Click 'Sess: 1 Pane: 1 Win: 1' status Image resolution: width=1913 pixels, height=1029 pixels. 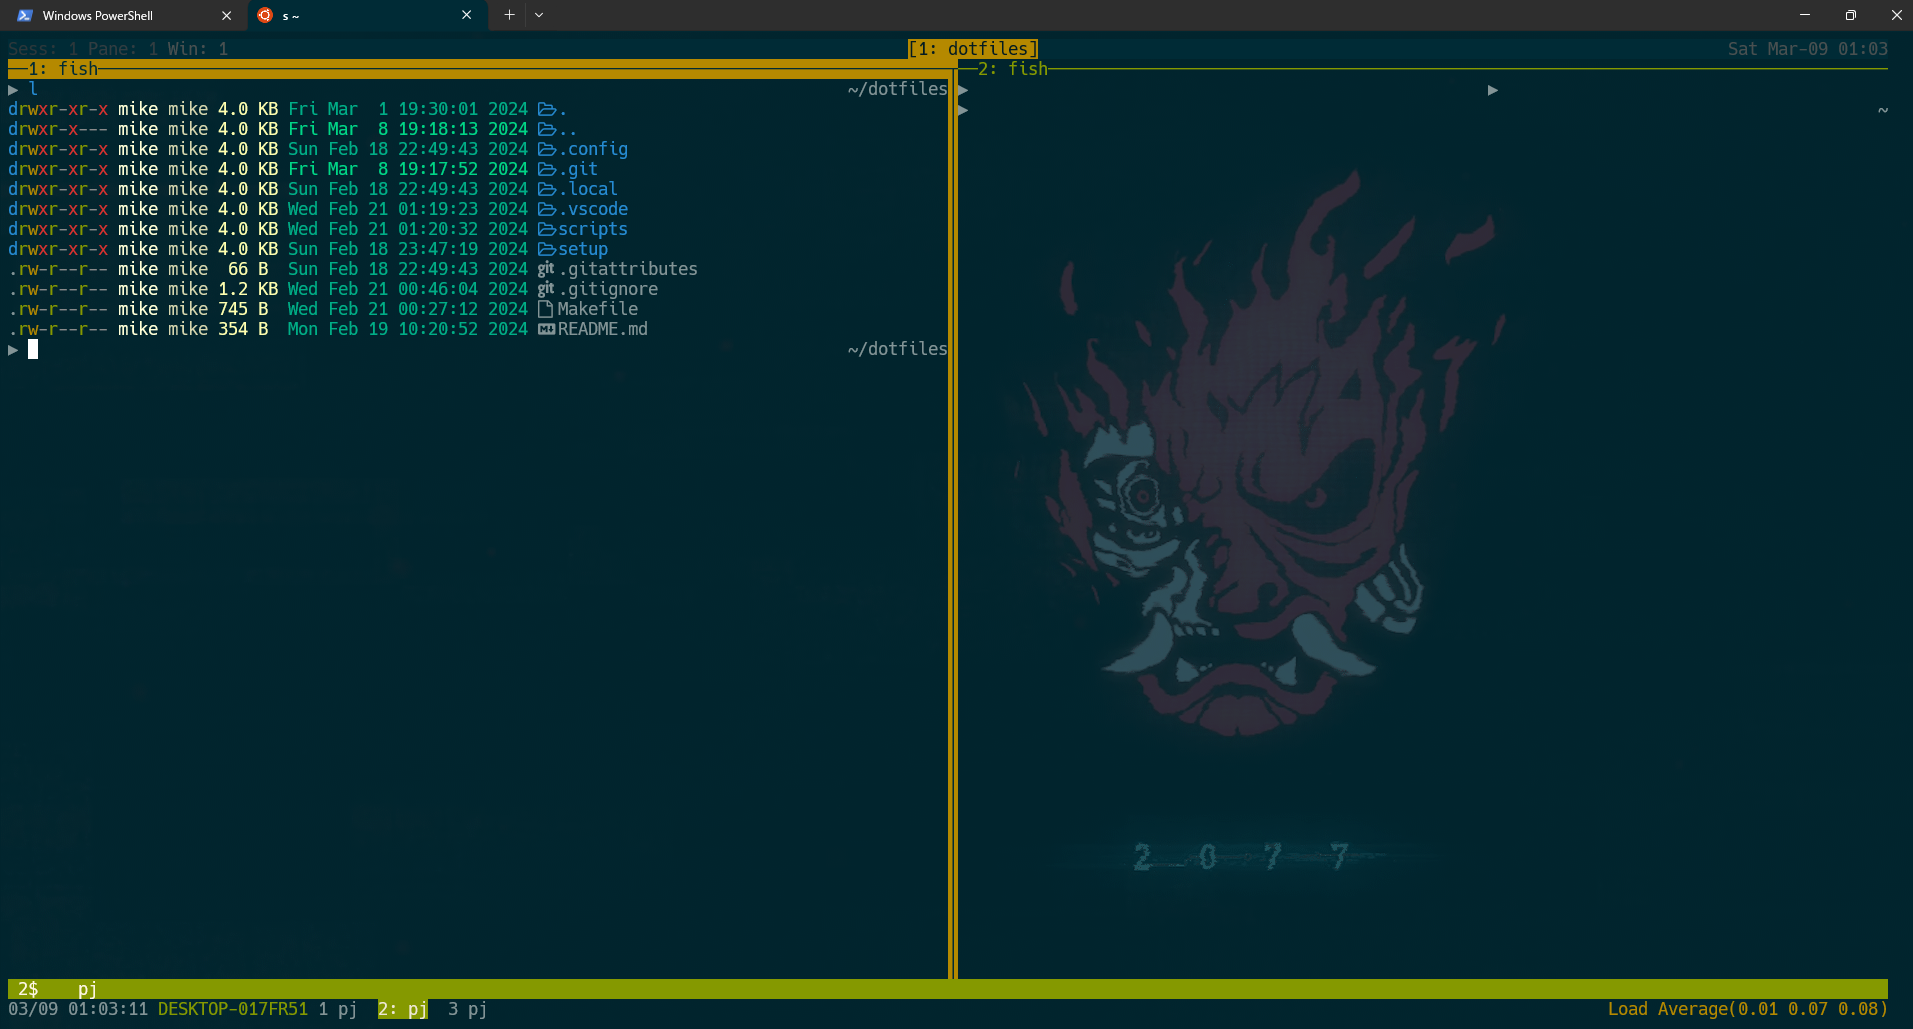118,49
